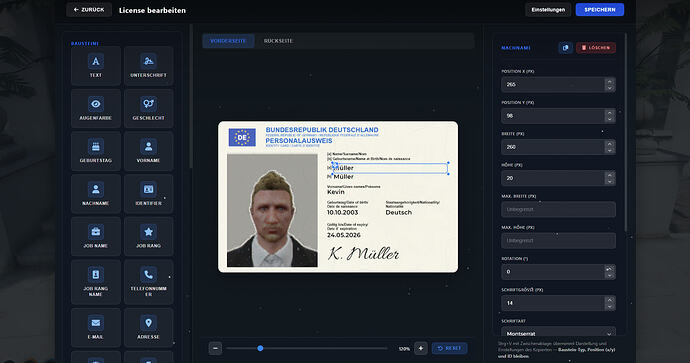Add the Vorname block
Image resolution: width=690 pixels, height=363 pixels.
click(148, 151)
